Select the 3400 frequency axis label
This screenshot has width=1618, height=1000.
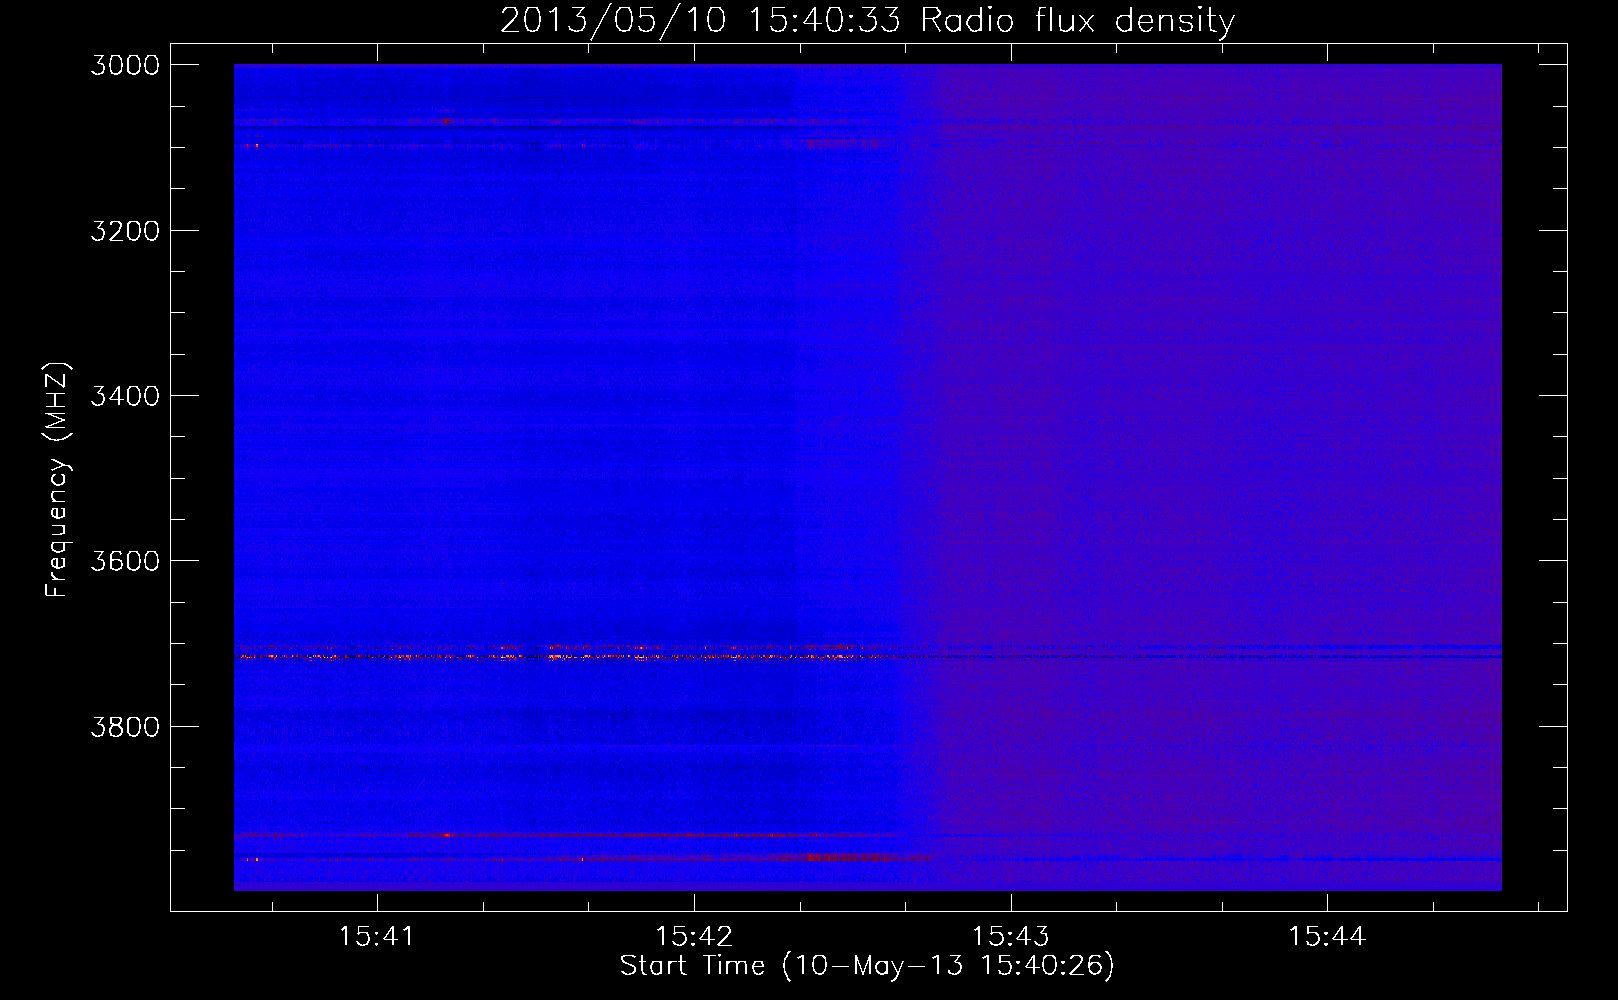point(125,396)
